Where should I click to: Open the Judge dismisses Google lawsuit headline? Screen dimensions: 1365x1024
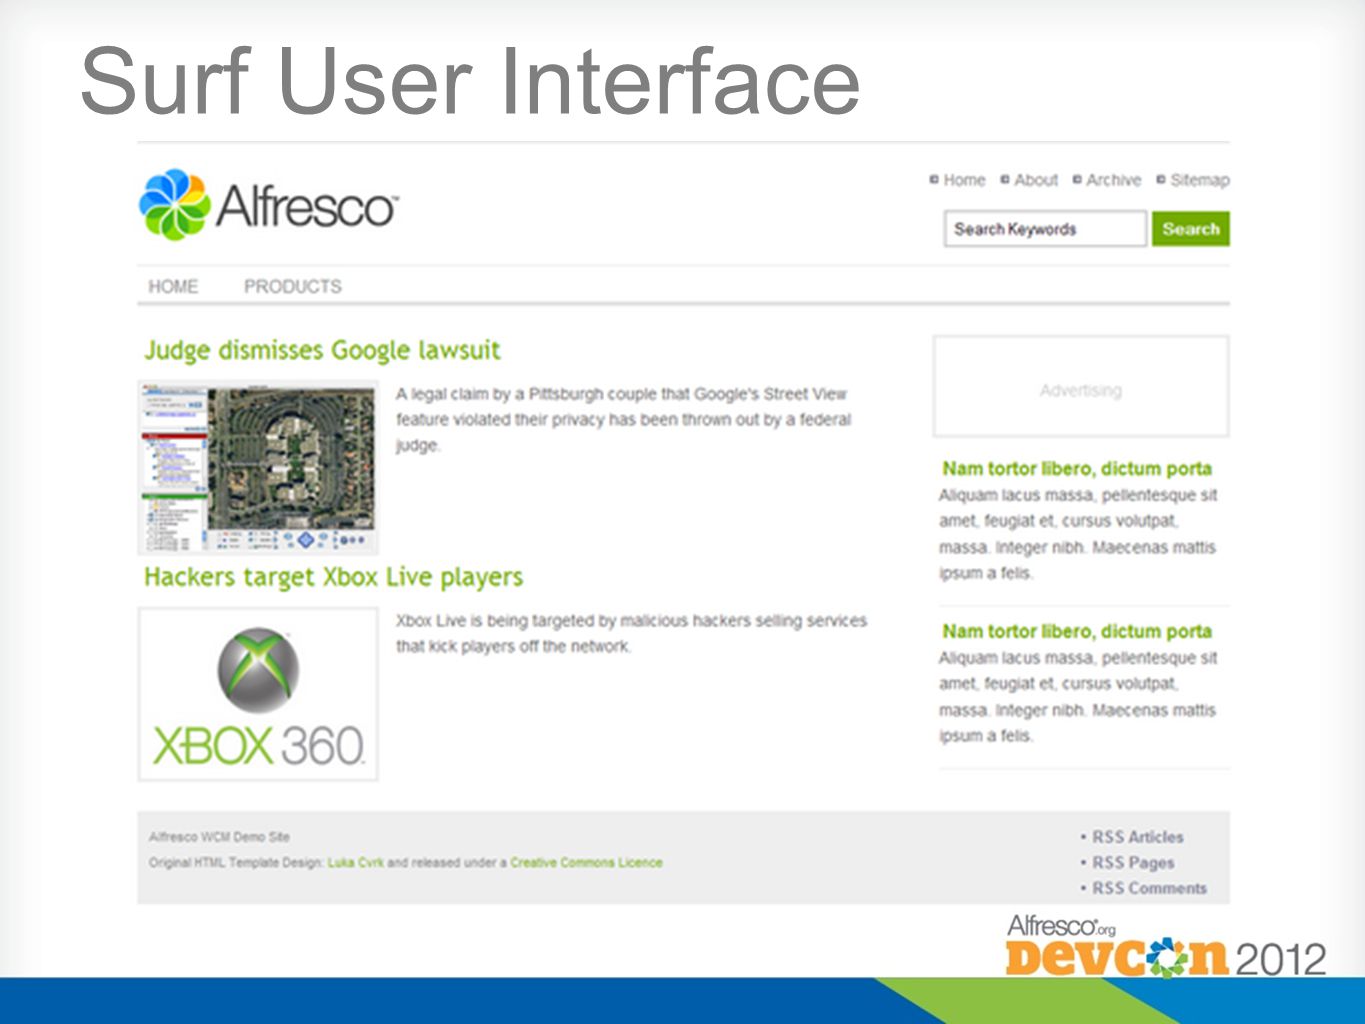click(322, 350)
